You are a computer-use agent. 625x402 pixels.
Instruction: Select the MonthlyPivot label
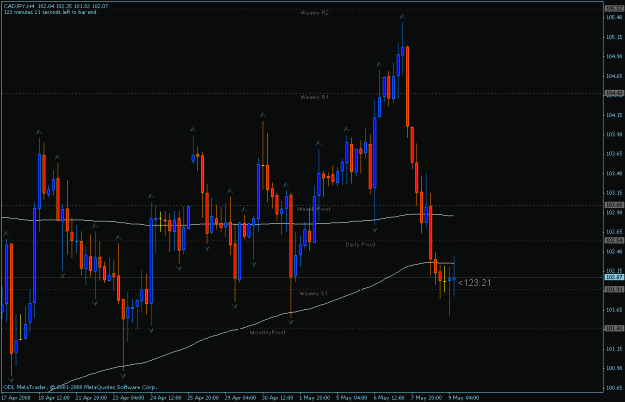(x=267, y=332)
